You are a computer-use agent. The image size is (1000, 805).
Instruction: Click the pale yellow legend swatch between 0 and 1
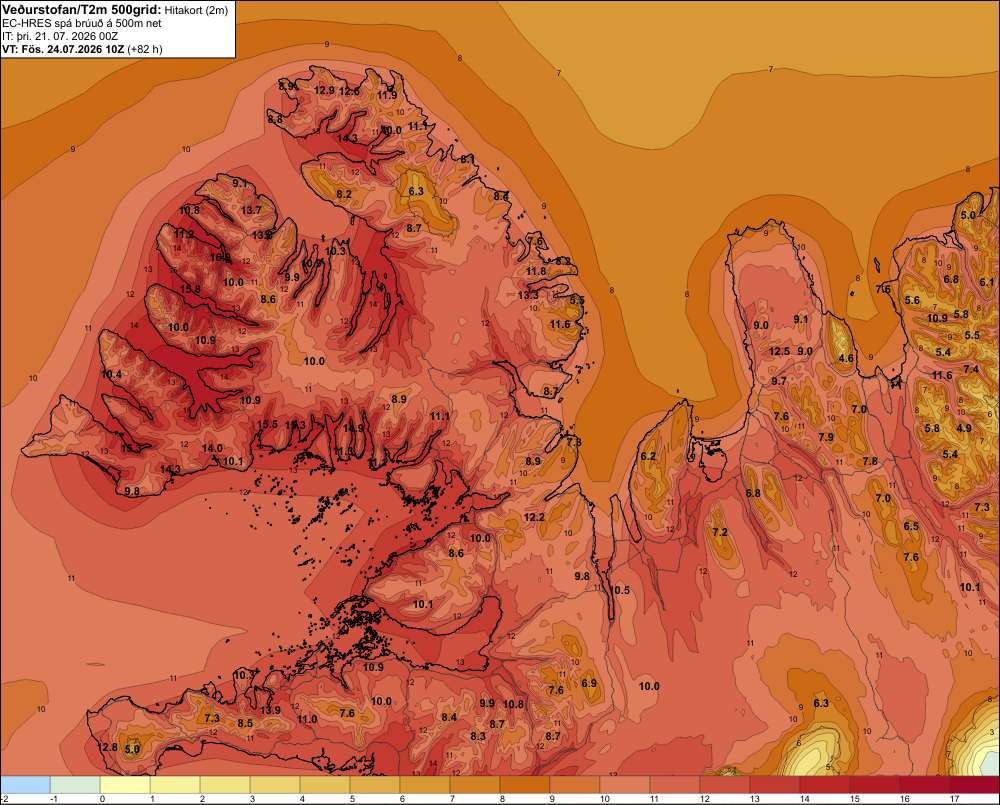(x=125, y=784)
